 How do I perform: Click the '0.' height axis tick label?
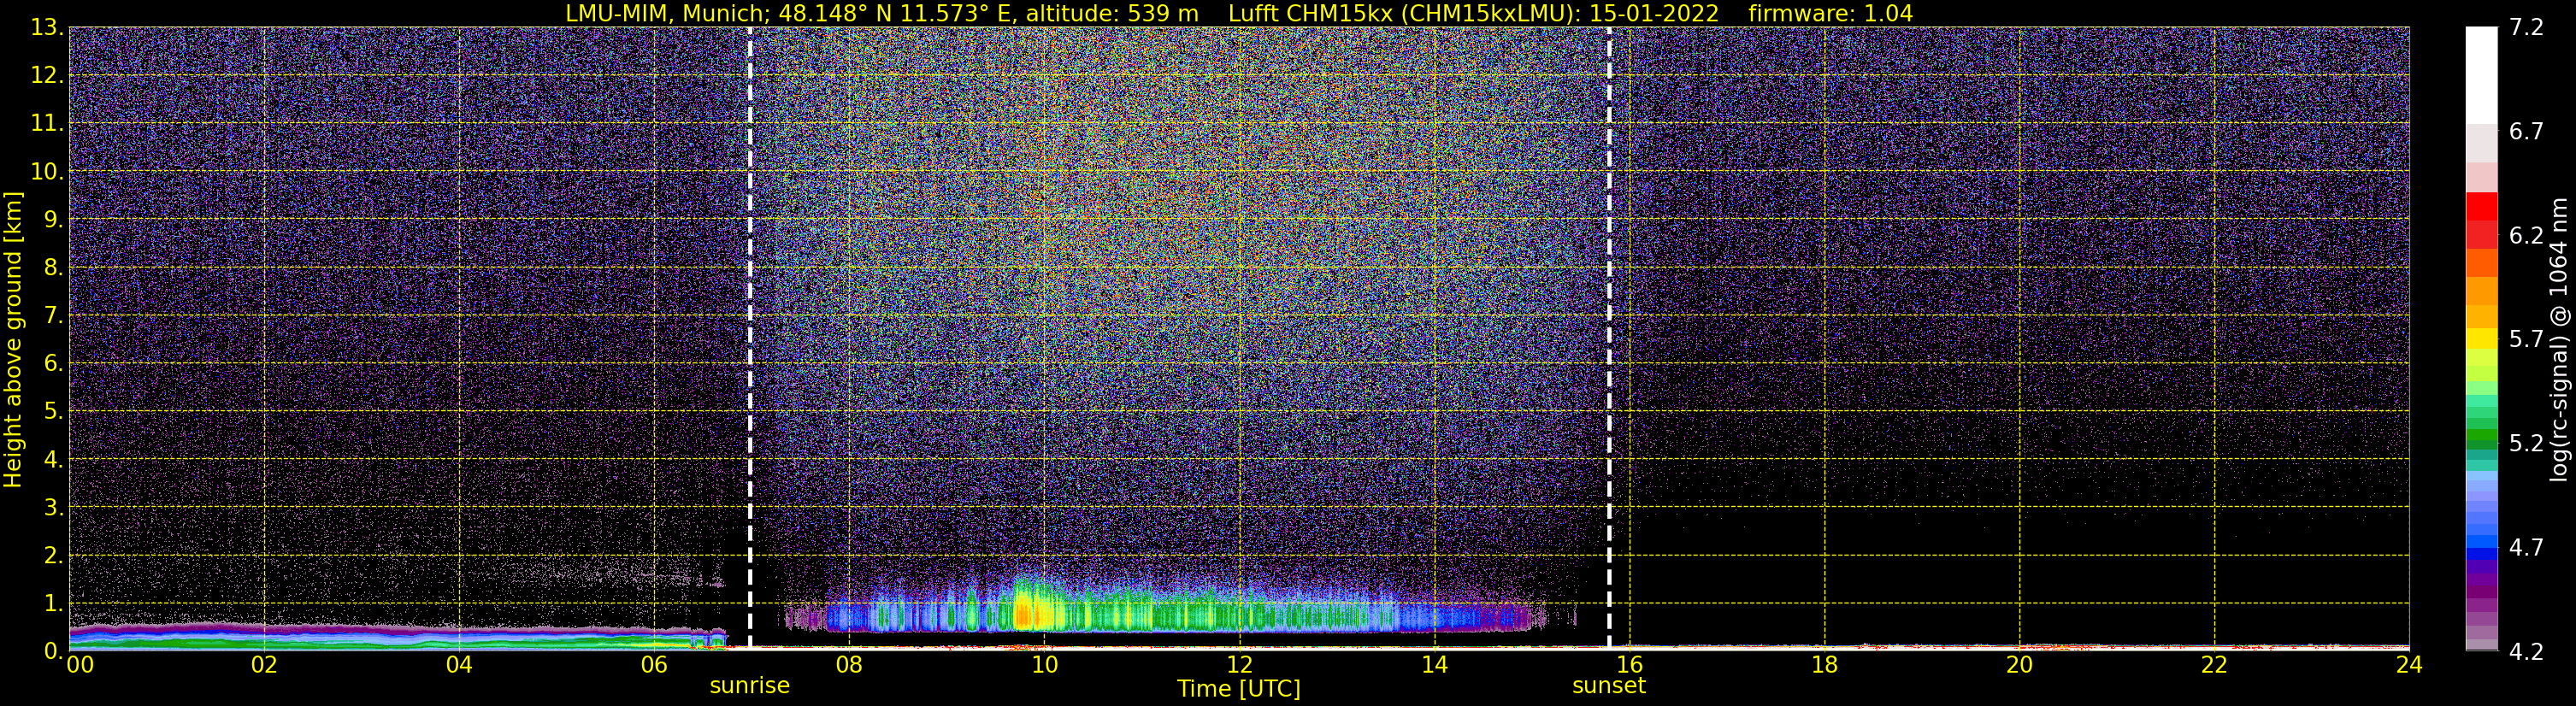pyautogui.click(x=53, y=651)
